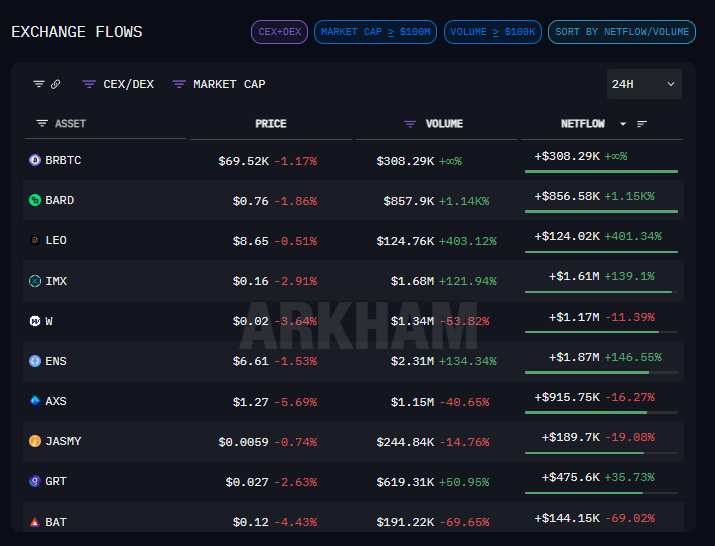
Task: Open the JASMY asset link
Action: (x=63, y=441)
